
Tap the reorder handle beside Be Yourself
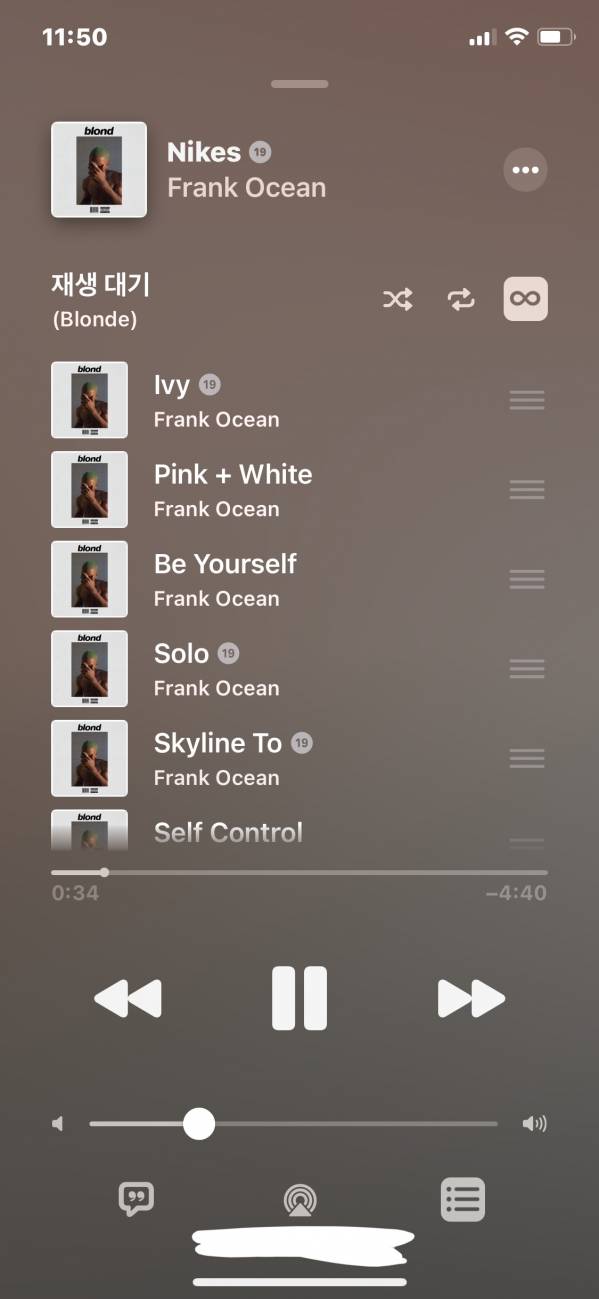(x=527, y=579)
